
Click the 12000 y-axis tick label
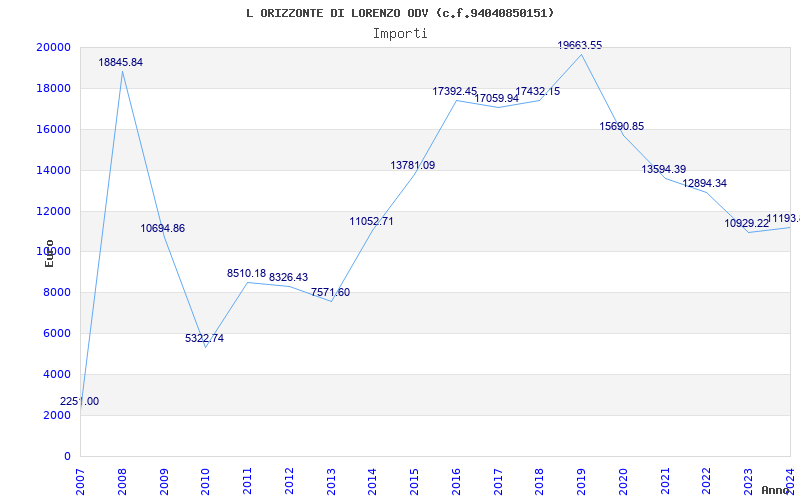tap(54, 211)
